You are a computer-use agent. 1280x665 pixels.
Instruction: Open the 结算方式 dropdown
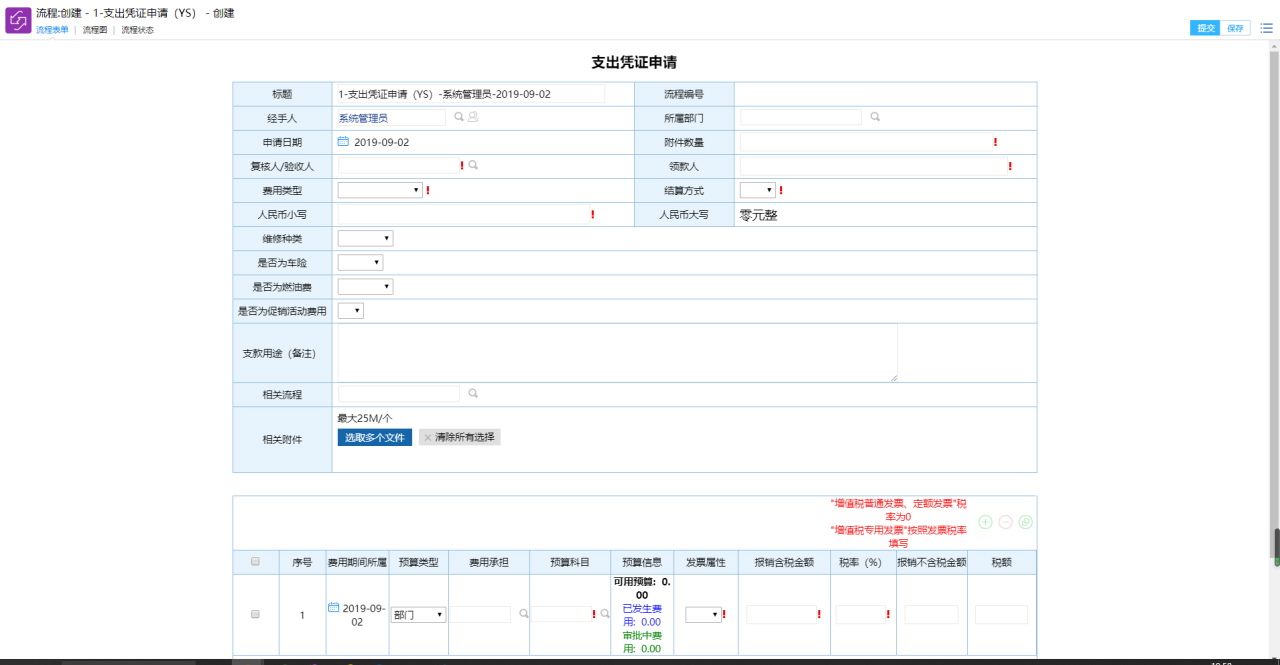[x=757, y=190]
